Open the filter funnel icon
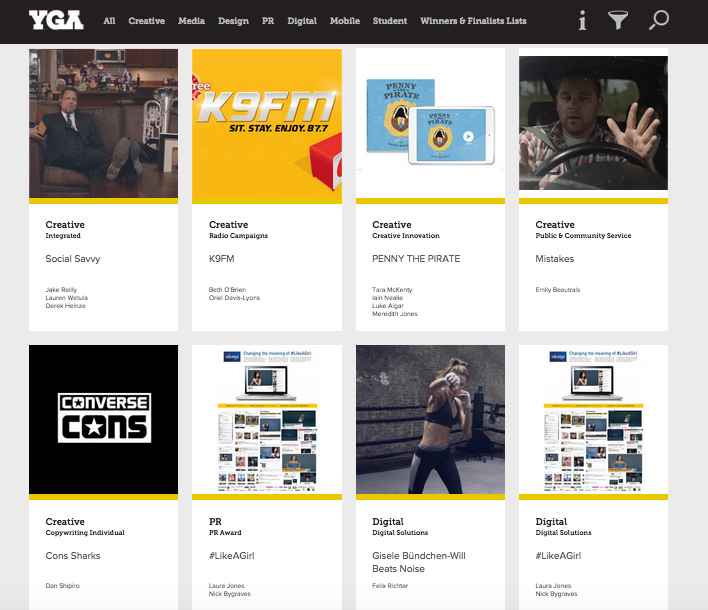 click(618, 20)
